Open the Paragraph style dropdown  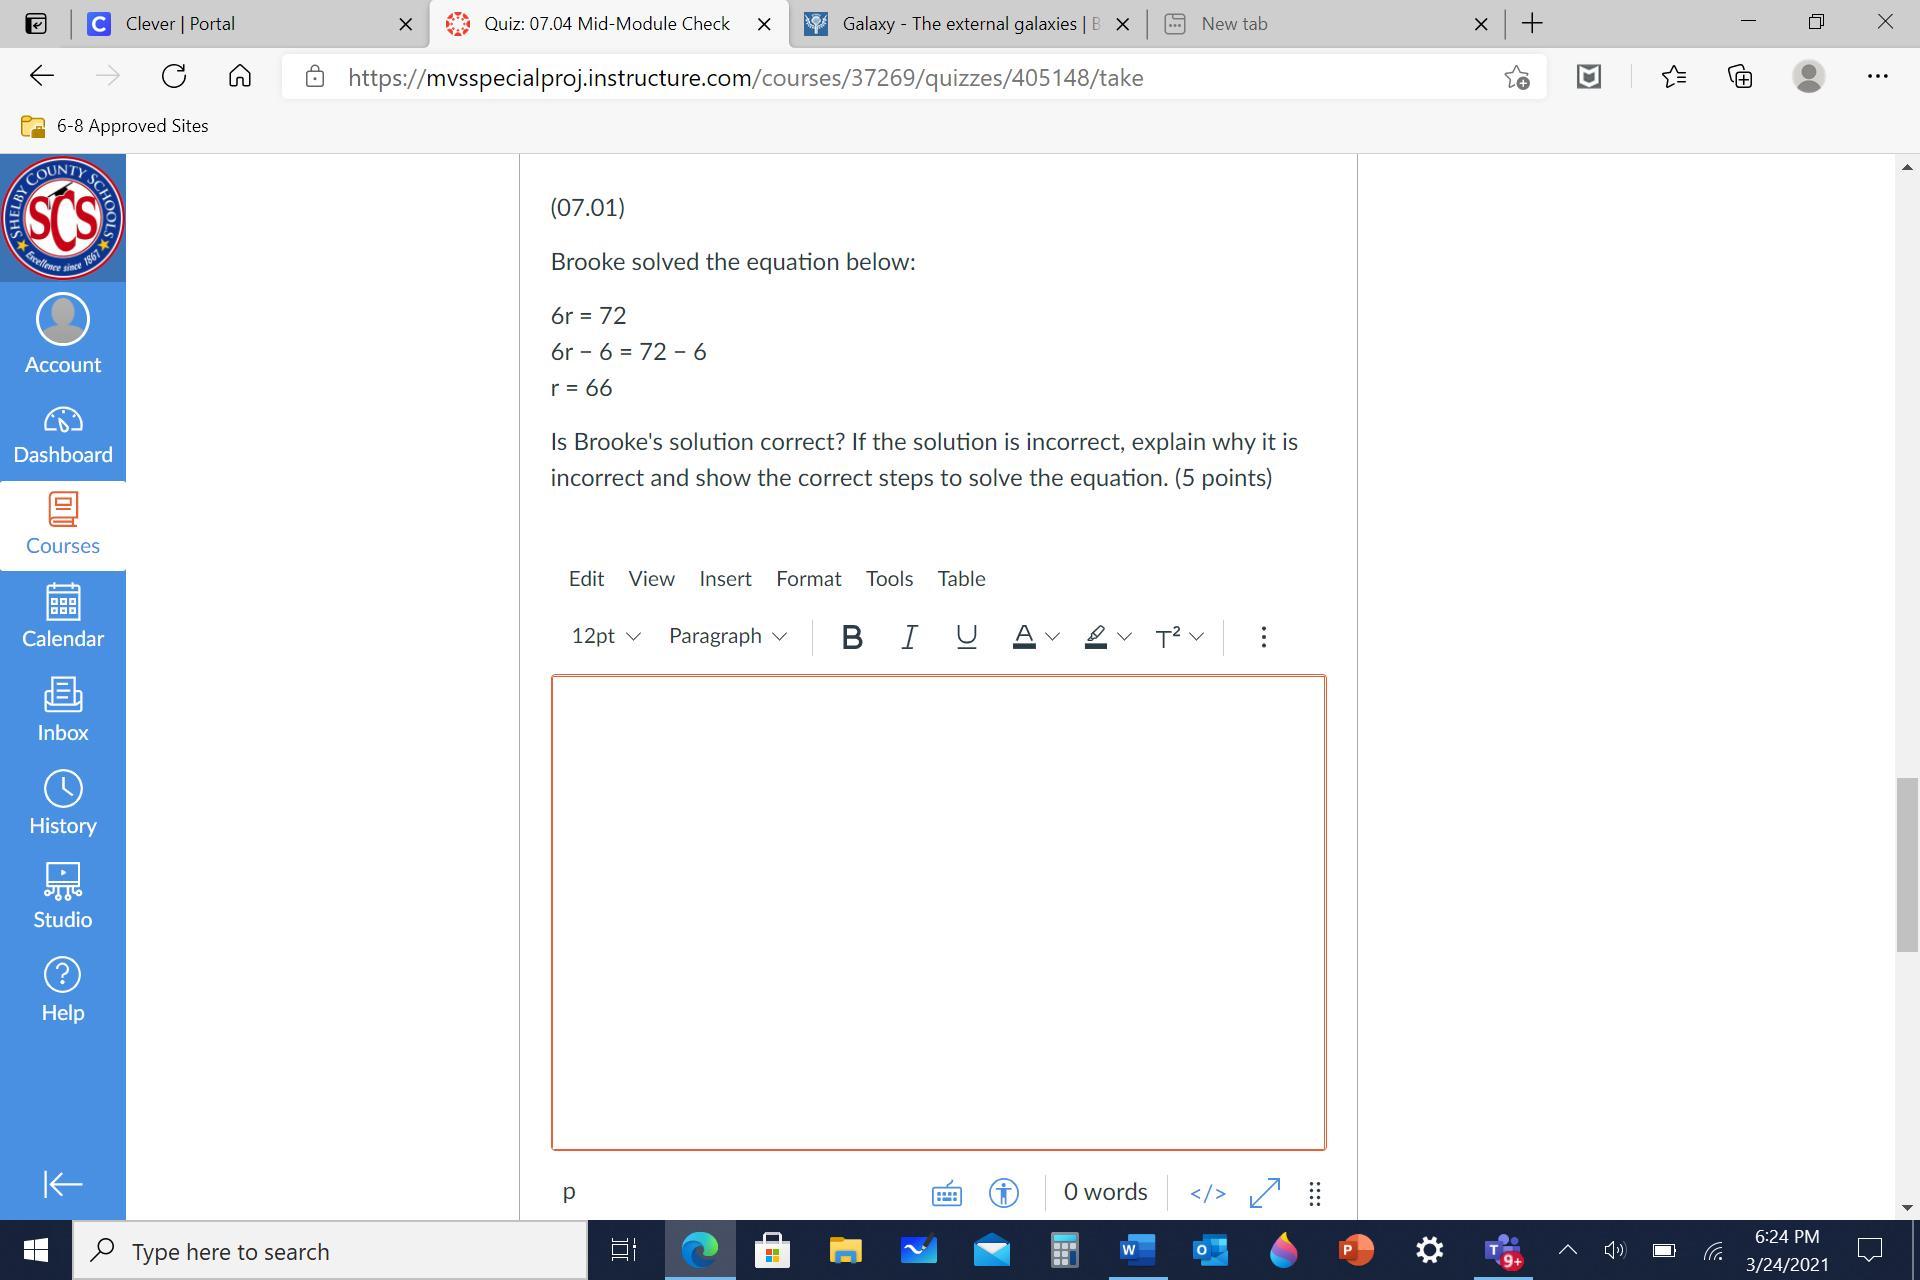click(727, 637)
